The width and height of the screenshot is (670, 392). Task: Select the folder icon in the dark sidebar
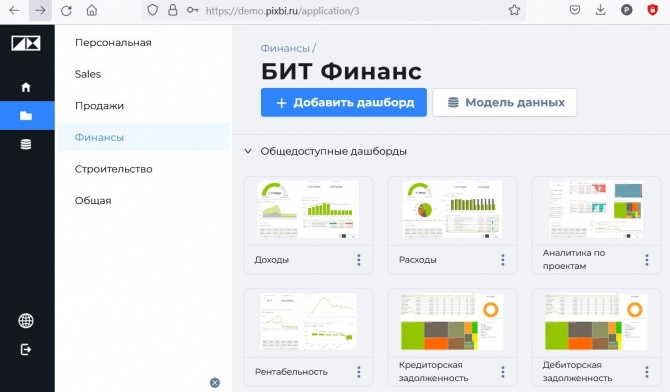pos(26,115)
